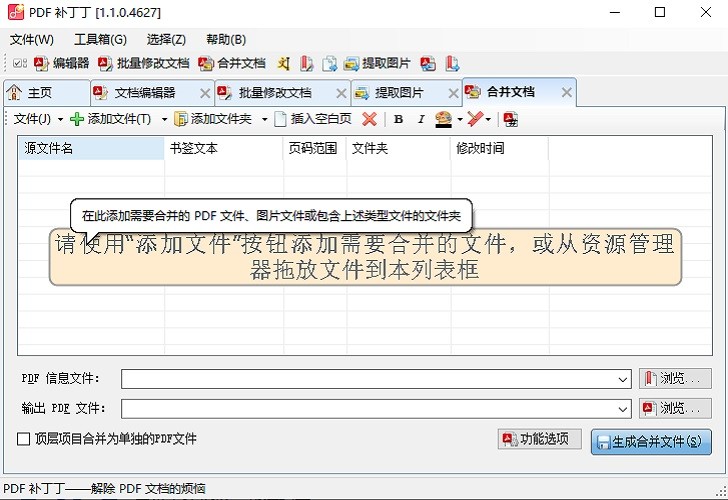Screen dimensions: 728x500
Task: Click 提取图片 in the main toolbar
Action: pos(377,63)
